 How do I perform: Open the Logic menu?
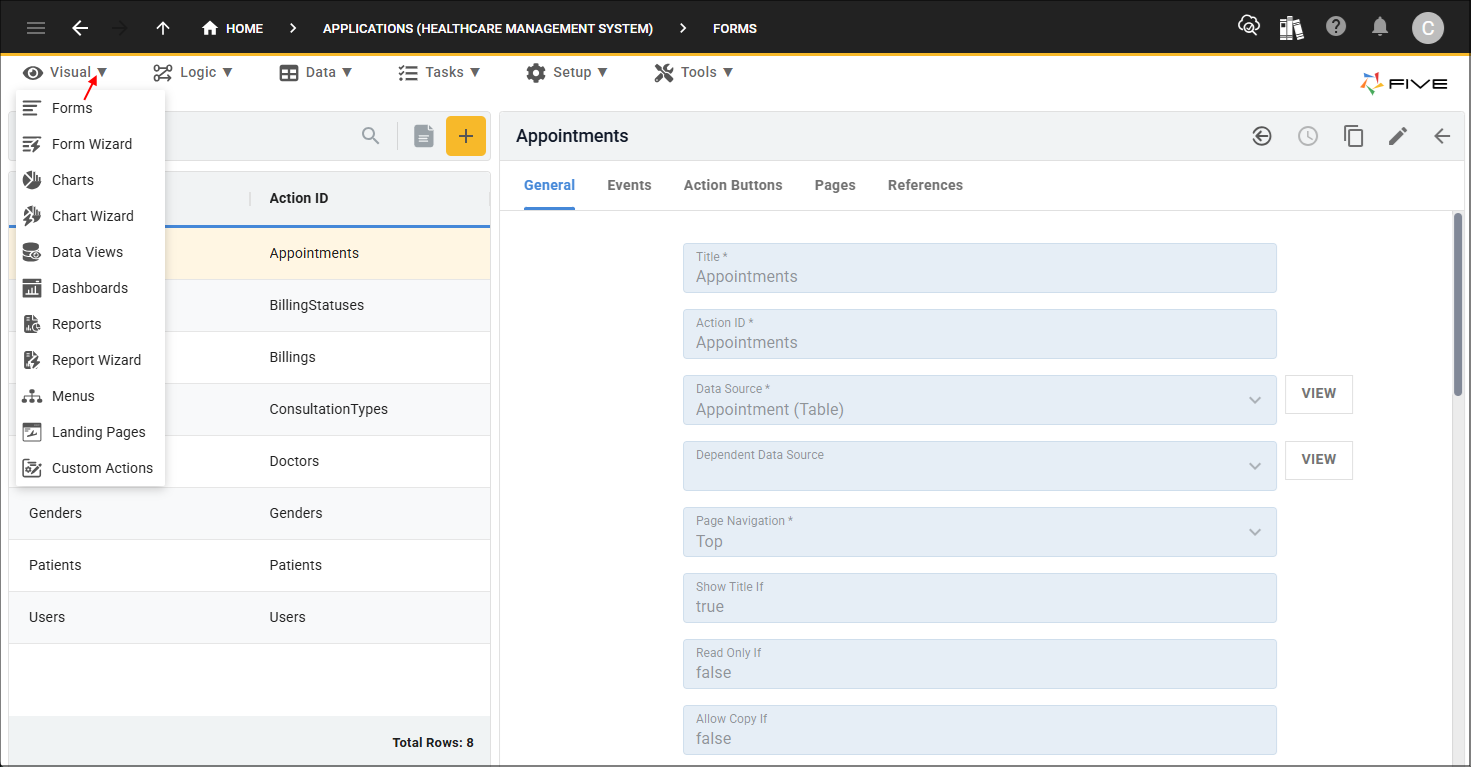tap(193, 72)
